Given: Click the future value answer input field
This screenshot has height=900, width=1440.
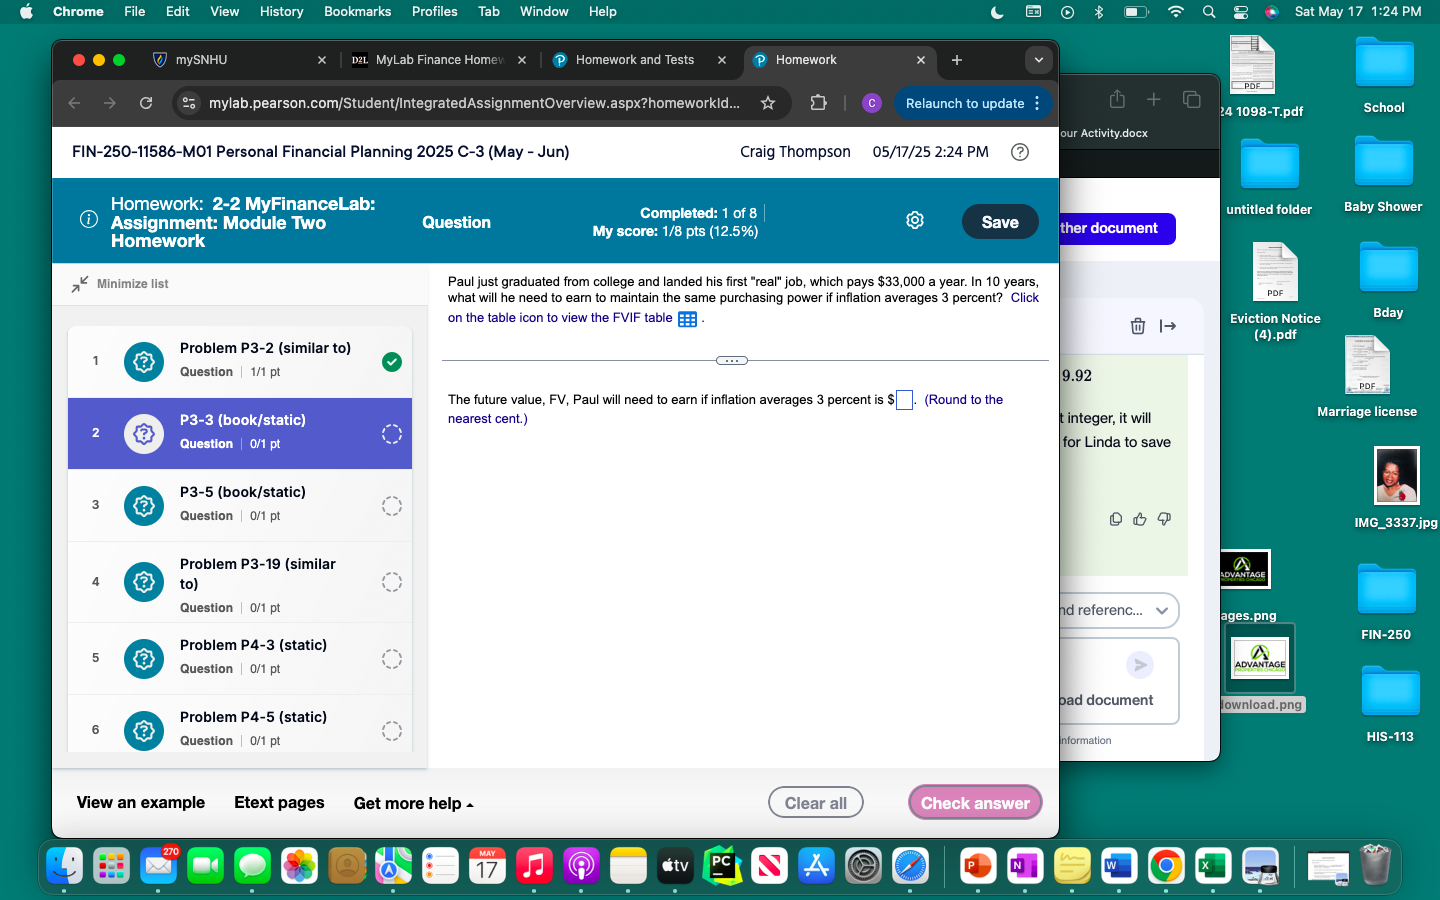Looking at the screenshot, I should 904,400.
